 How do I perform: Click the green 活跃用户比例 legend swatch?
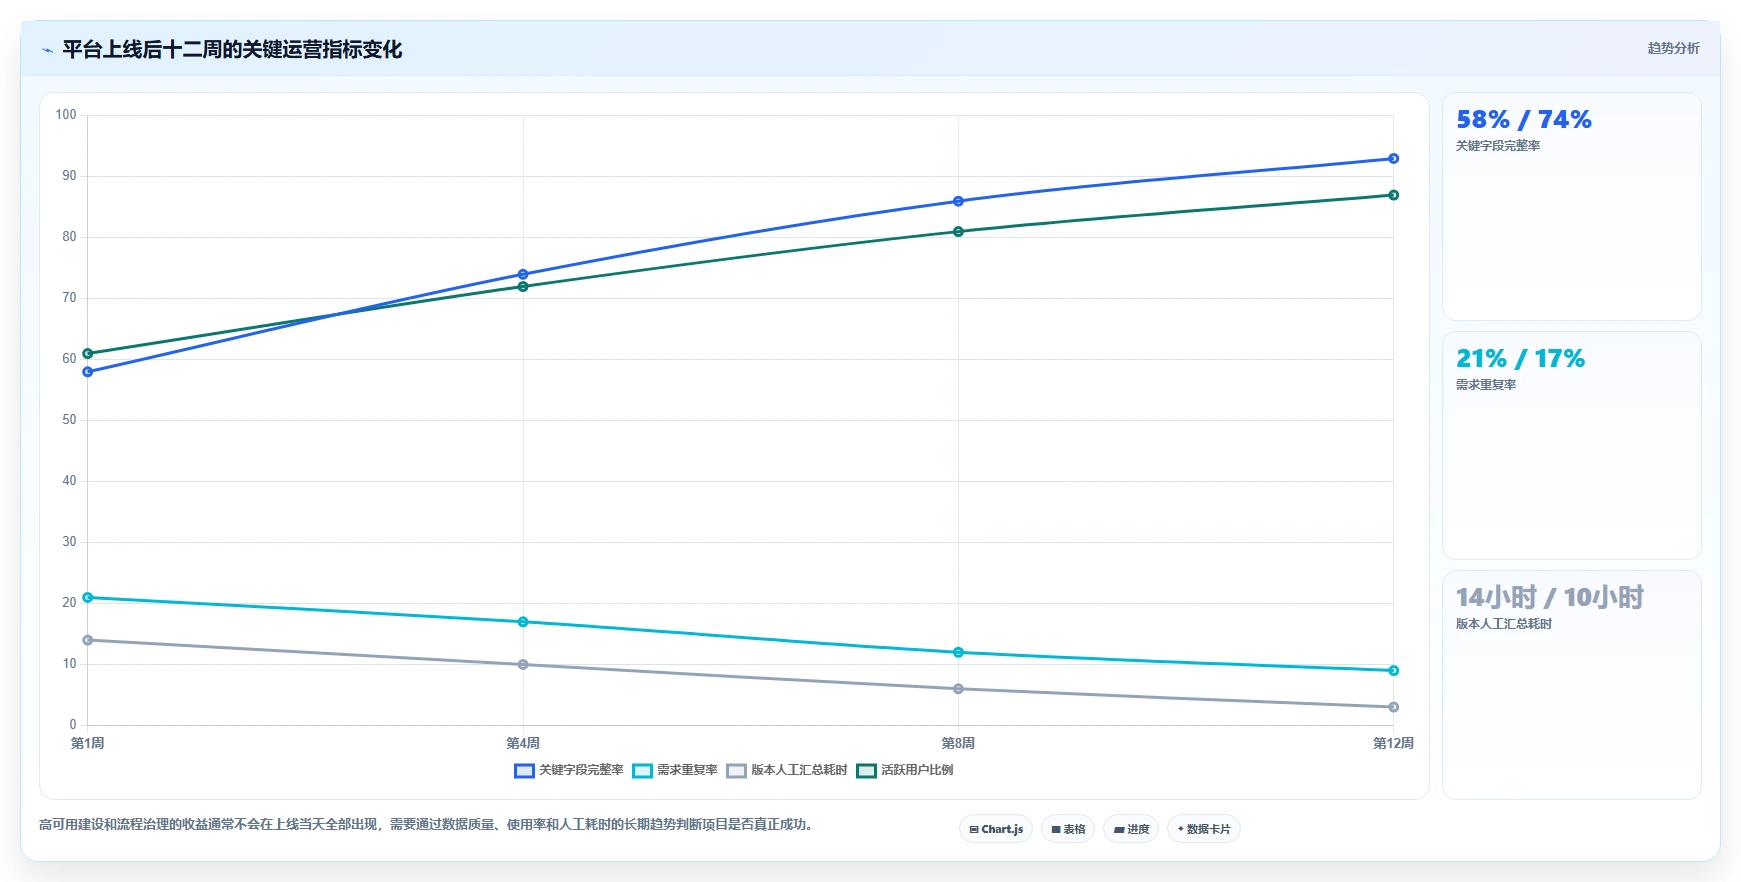(866, 770)
